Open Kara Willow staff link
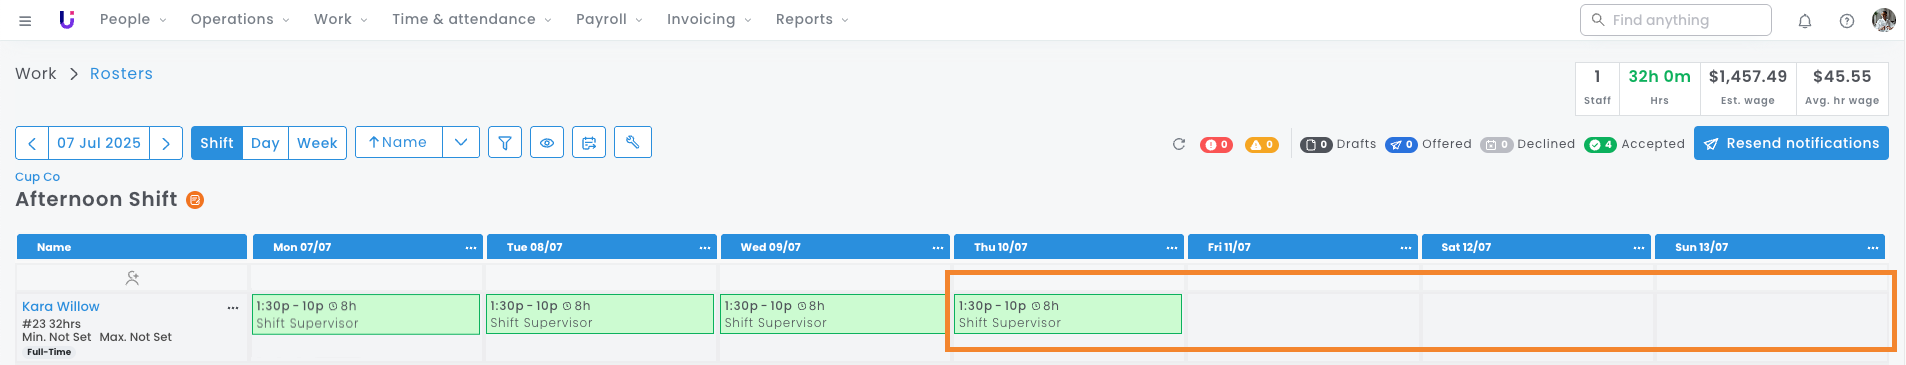 (61, 307)
